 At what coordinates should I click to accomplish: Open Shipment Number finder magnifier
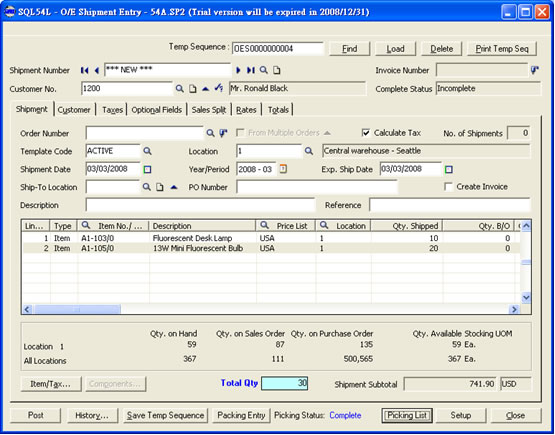coord(263,70)
